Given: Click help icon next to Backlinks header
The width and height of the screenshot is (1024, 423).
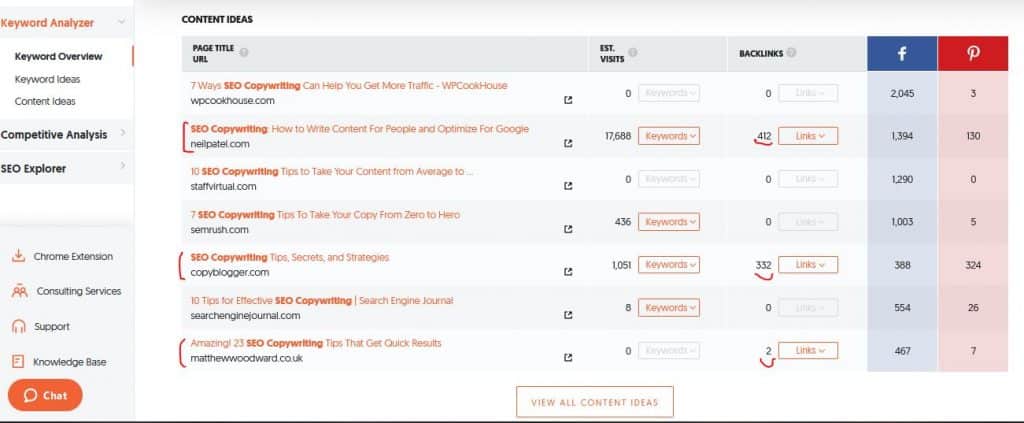Looking at the screenshot, I should (x=792, y=53).
